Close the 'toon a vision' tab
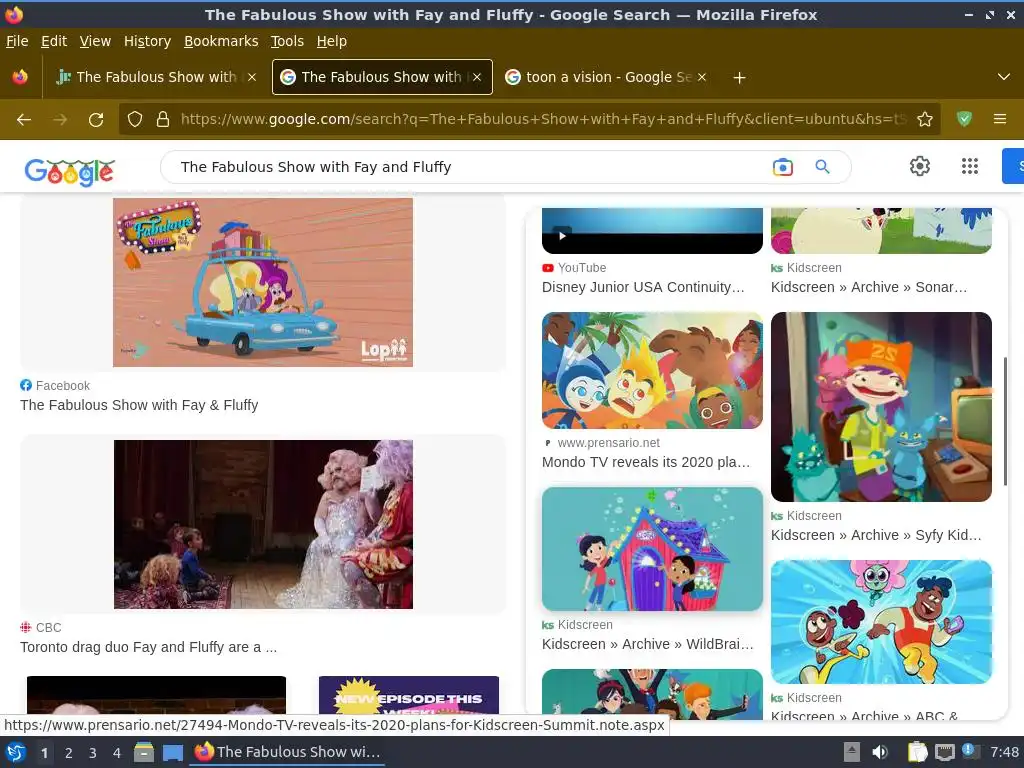 [702, 77]
